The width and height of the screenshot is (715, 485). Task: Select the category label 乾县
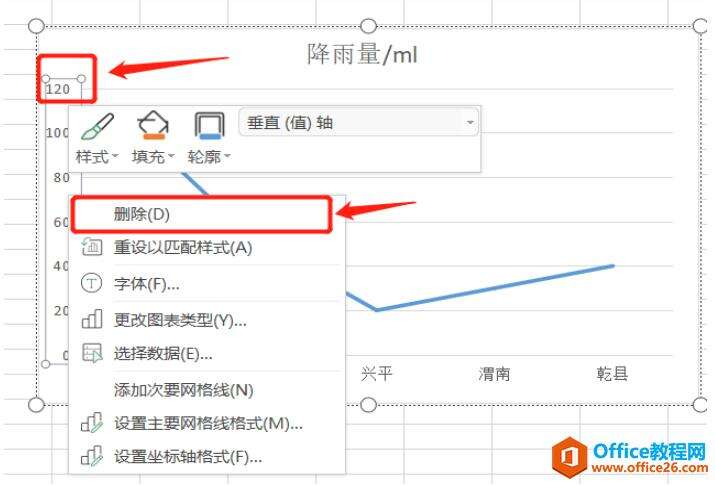click(612, 374)
